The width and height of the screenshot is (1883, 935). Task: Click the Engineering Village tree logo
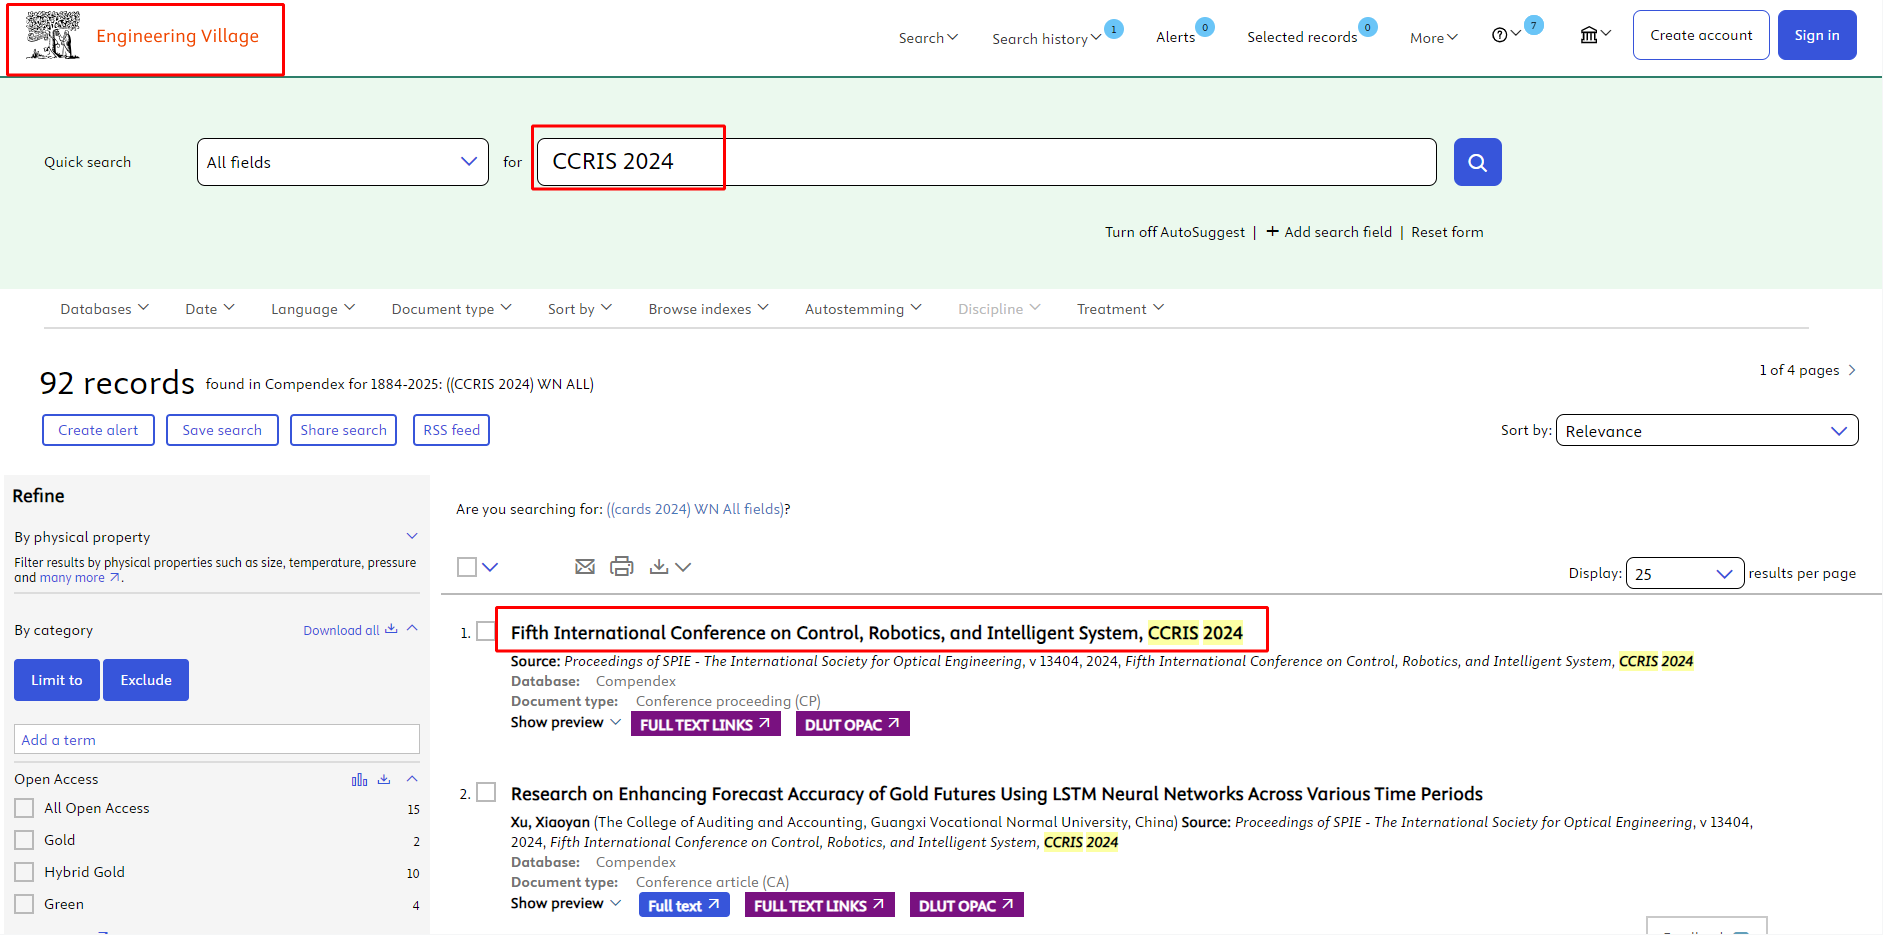pyautogui.click(x=53, y=35)
